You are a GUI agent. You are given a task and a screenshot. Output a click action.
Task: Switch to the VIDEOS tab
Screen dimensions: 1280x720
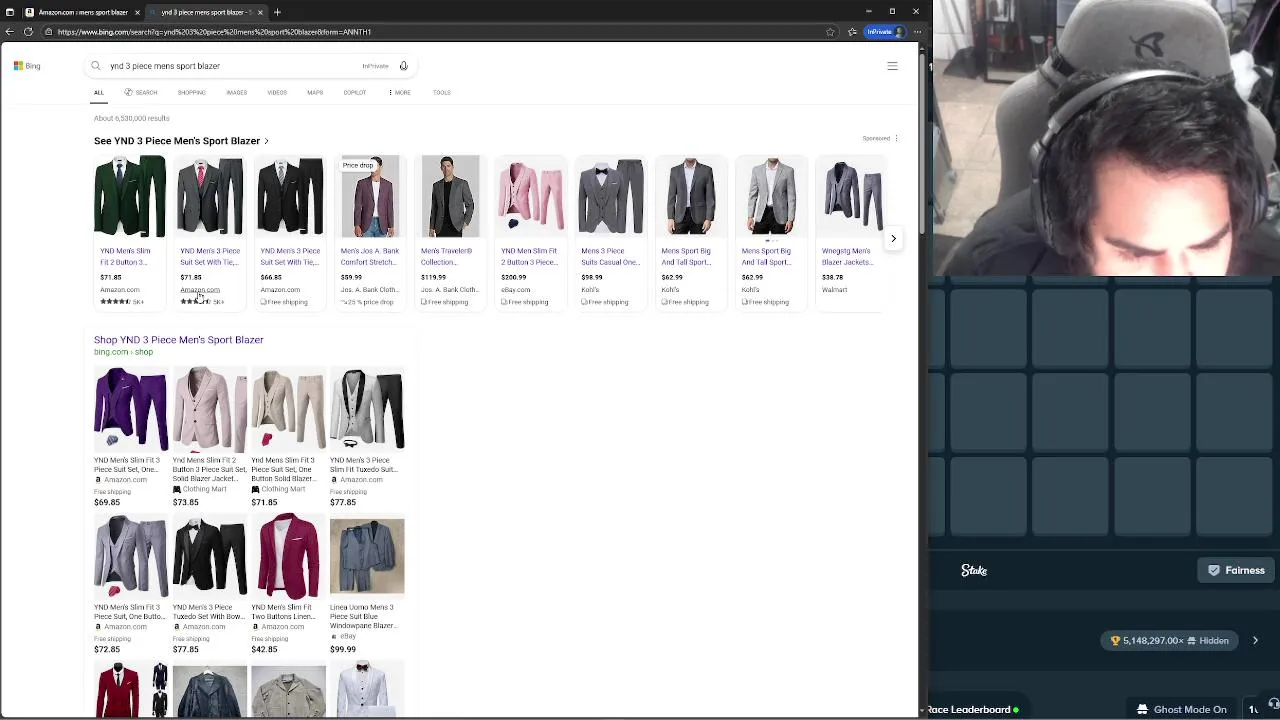(277, 93)
